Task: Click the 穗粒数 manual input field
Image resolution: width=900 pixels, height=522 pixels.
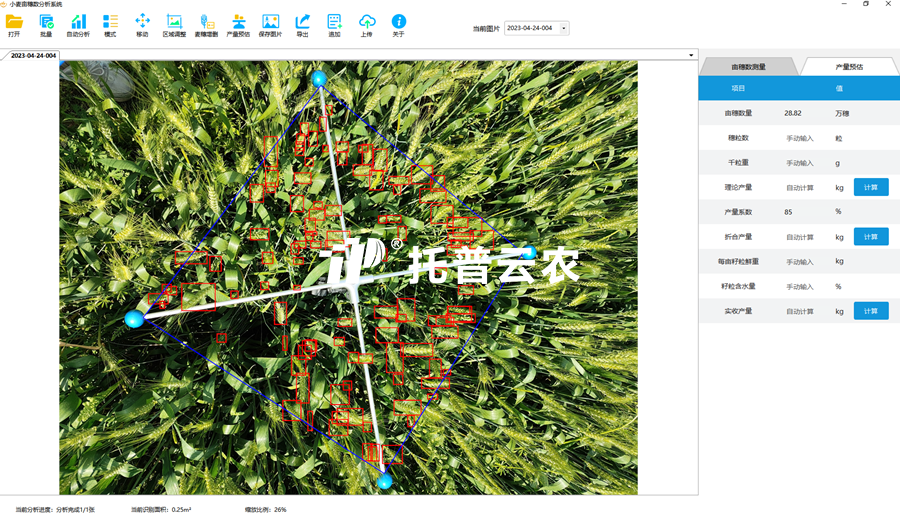Action: [799, 138]
